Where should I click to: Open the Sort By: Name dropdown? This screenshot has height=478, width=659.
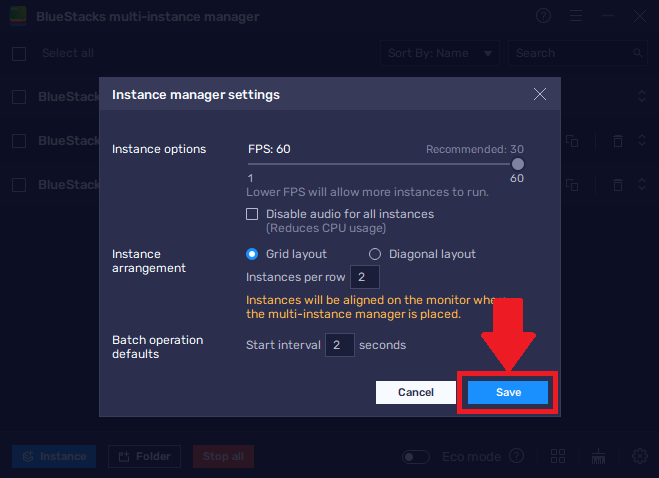(439, 53)
